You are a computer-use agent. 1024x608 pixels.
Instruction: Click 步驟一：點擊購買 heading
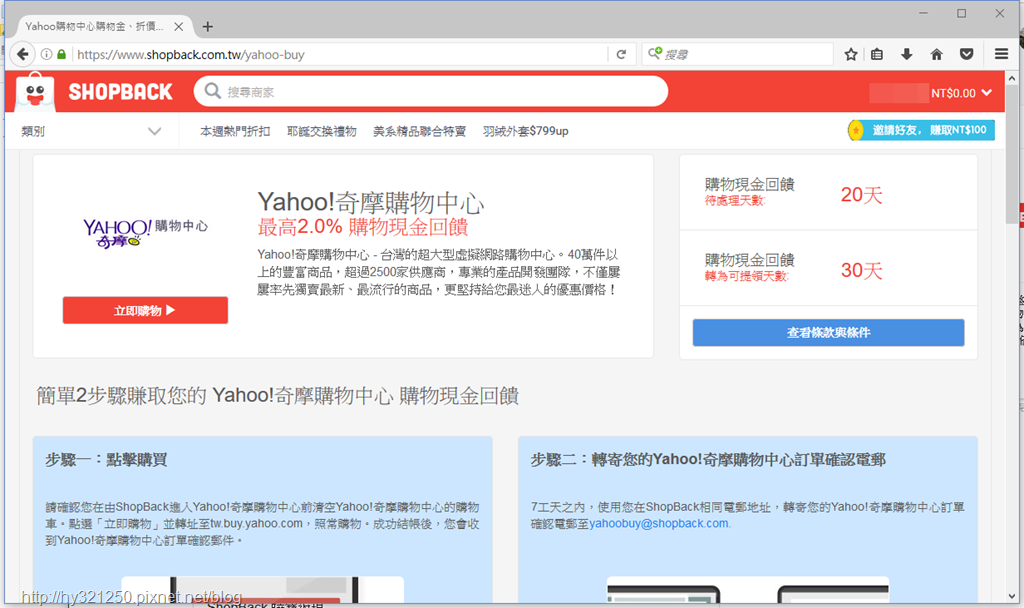point(106,460)
